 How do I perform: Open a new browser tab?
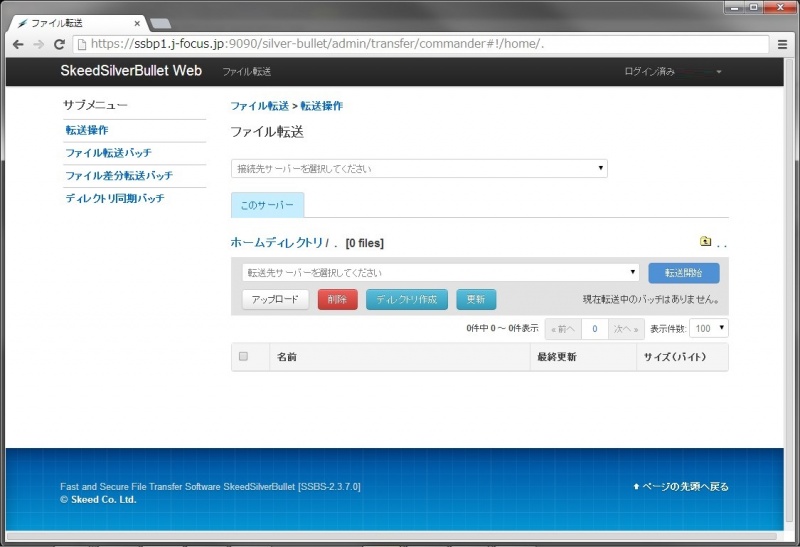[160, 22]
